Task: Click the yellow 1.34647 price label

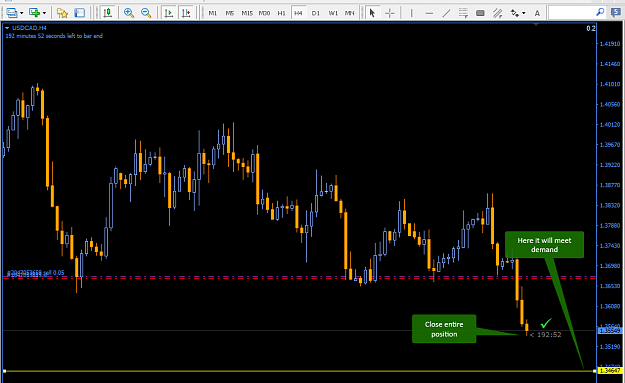Action: pyautogui.click(x=610, y=371)
